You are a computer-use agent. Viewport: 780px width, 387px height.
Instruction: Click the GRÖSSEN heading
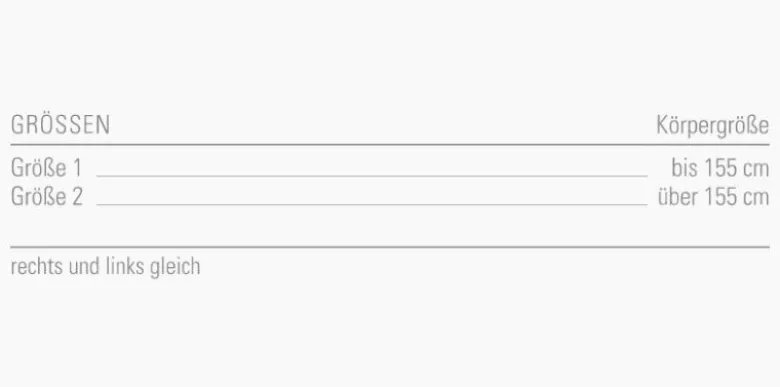(60, 124)
